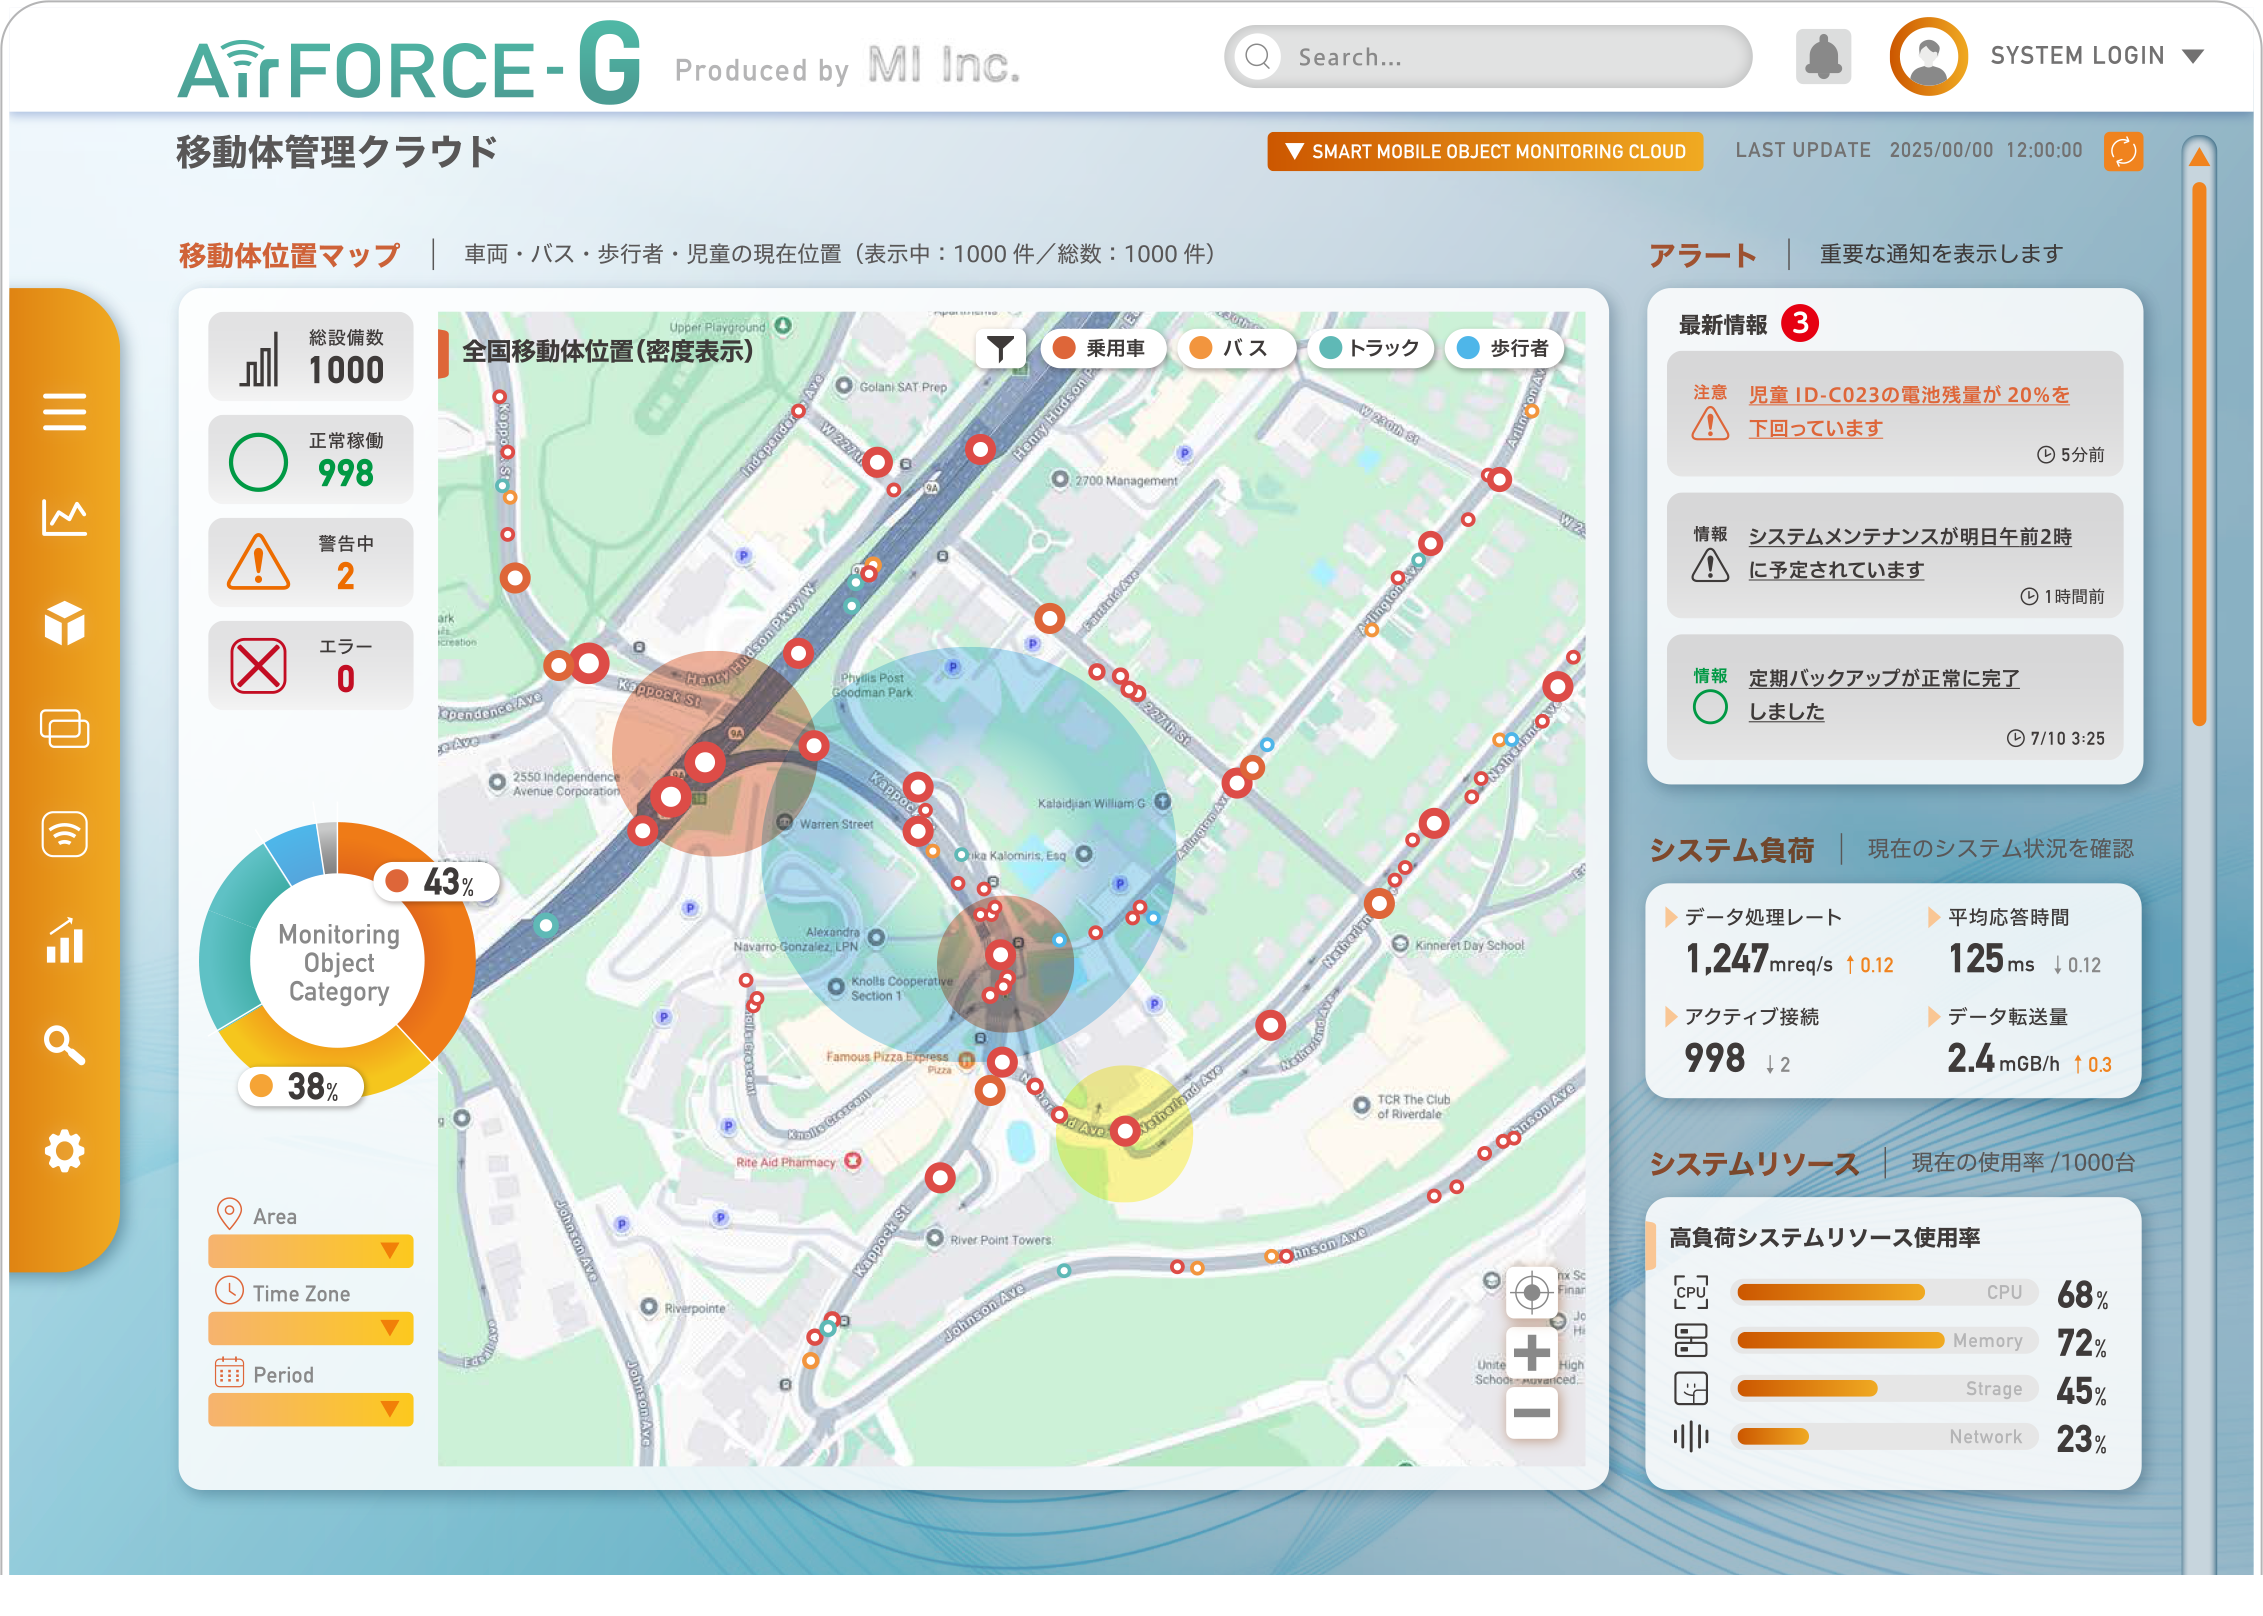Toggle the 乗用車 map legend filter

pos(1101,348)
